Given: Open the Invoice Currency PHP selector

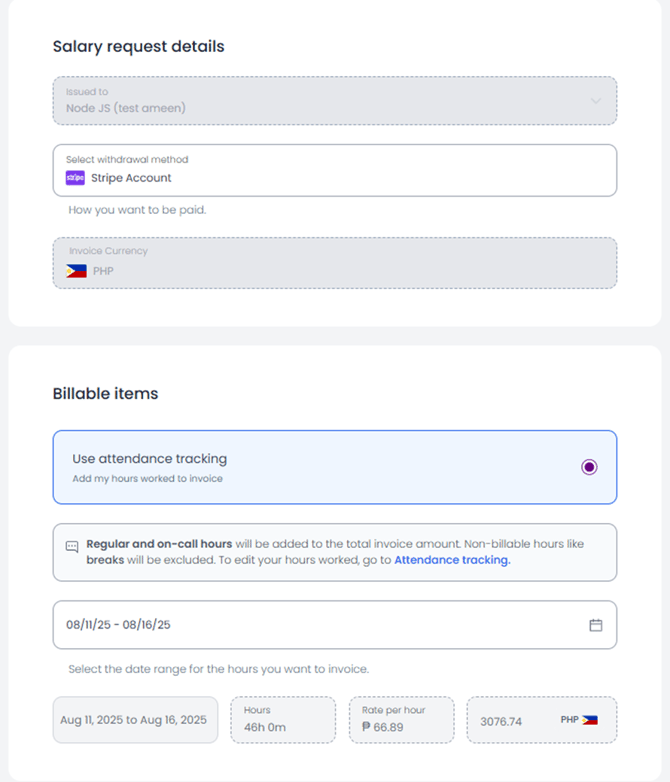Looking at the screenshot, I should click(335, 263).
